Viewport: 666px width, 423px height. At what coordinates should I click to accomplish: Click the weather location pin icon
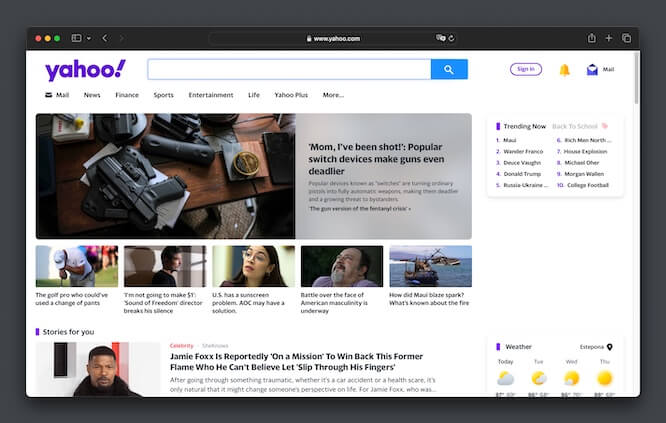(610, 347)
